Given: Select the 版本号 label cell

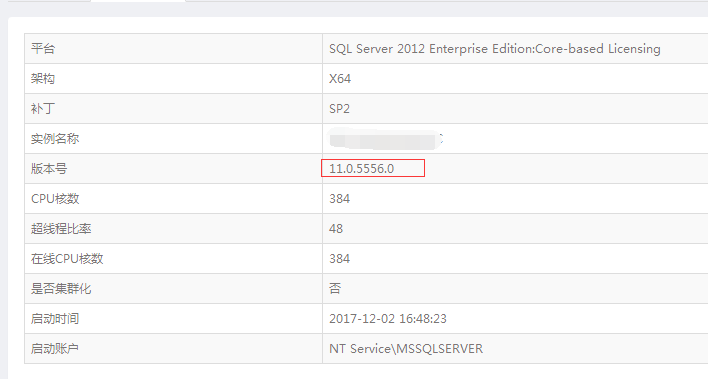Looking at the screenshot, I should 173,168.
